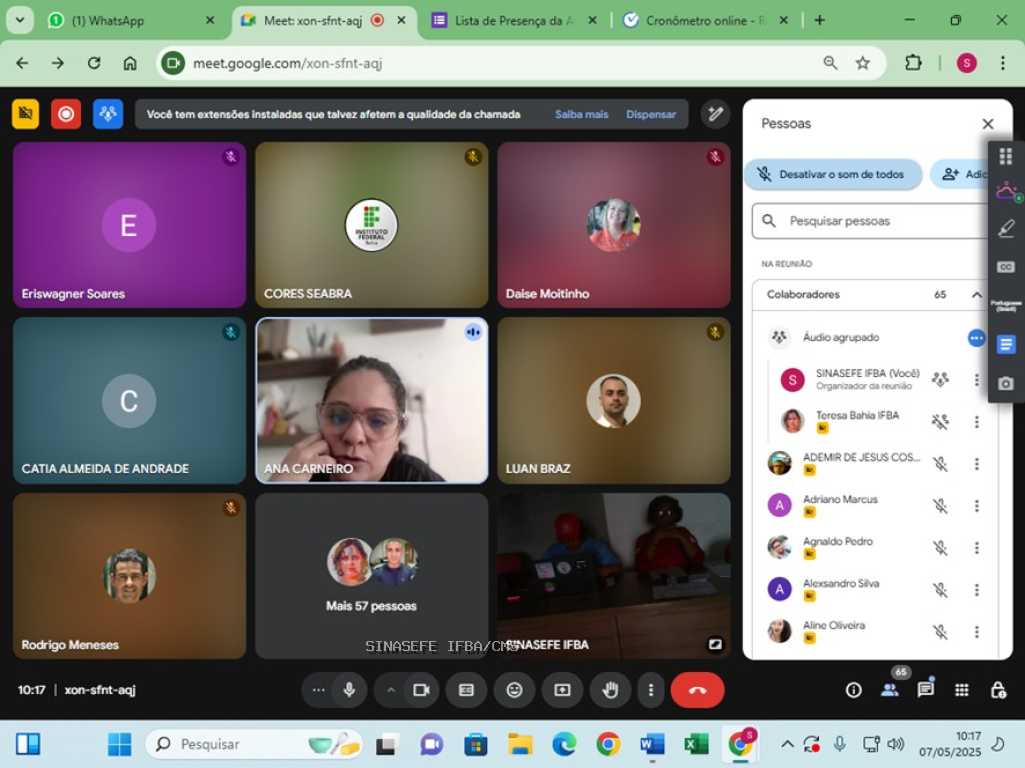Open the visual effects wand icon

click(716, 114)
